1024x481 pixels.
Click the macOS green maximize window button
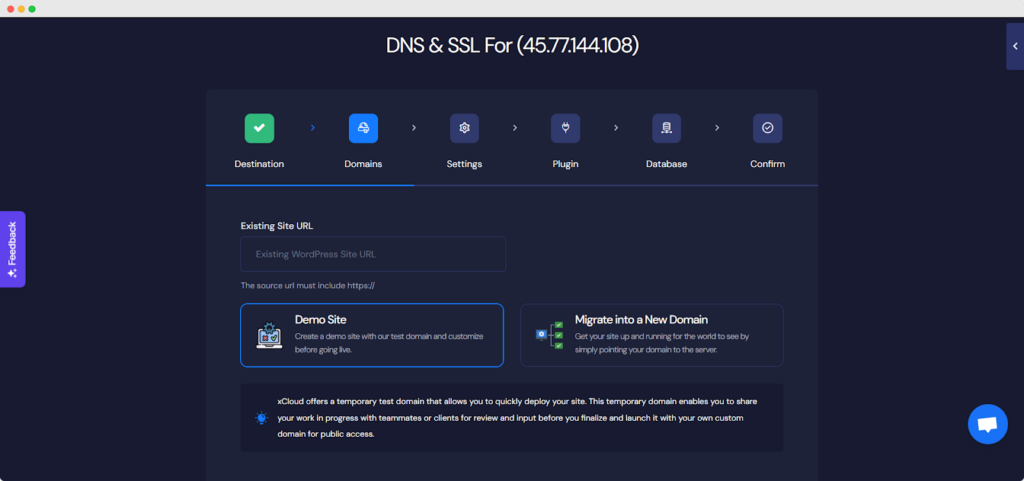(32, 8)
